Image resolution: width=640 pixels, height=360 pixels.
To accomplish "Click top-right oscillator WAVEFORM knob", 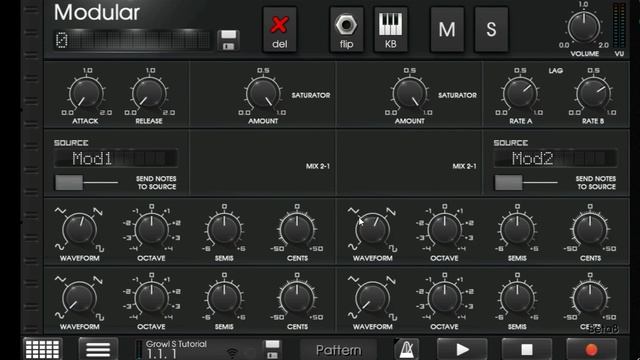I will coord(373,229).
